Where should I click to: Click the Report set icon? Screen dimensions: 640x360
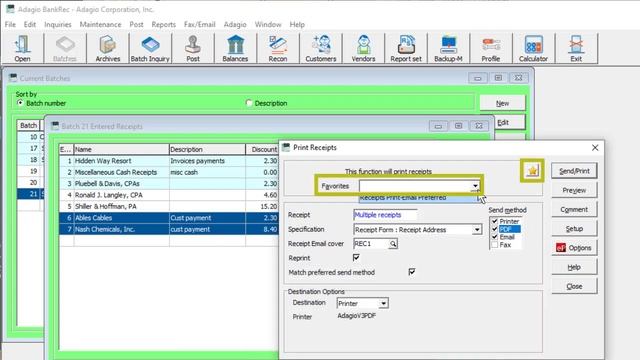tap(406, 49)
